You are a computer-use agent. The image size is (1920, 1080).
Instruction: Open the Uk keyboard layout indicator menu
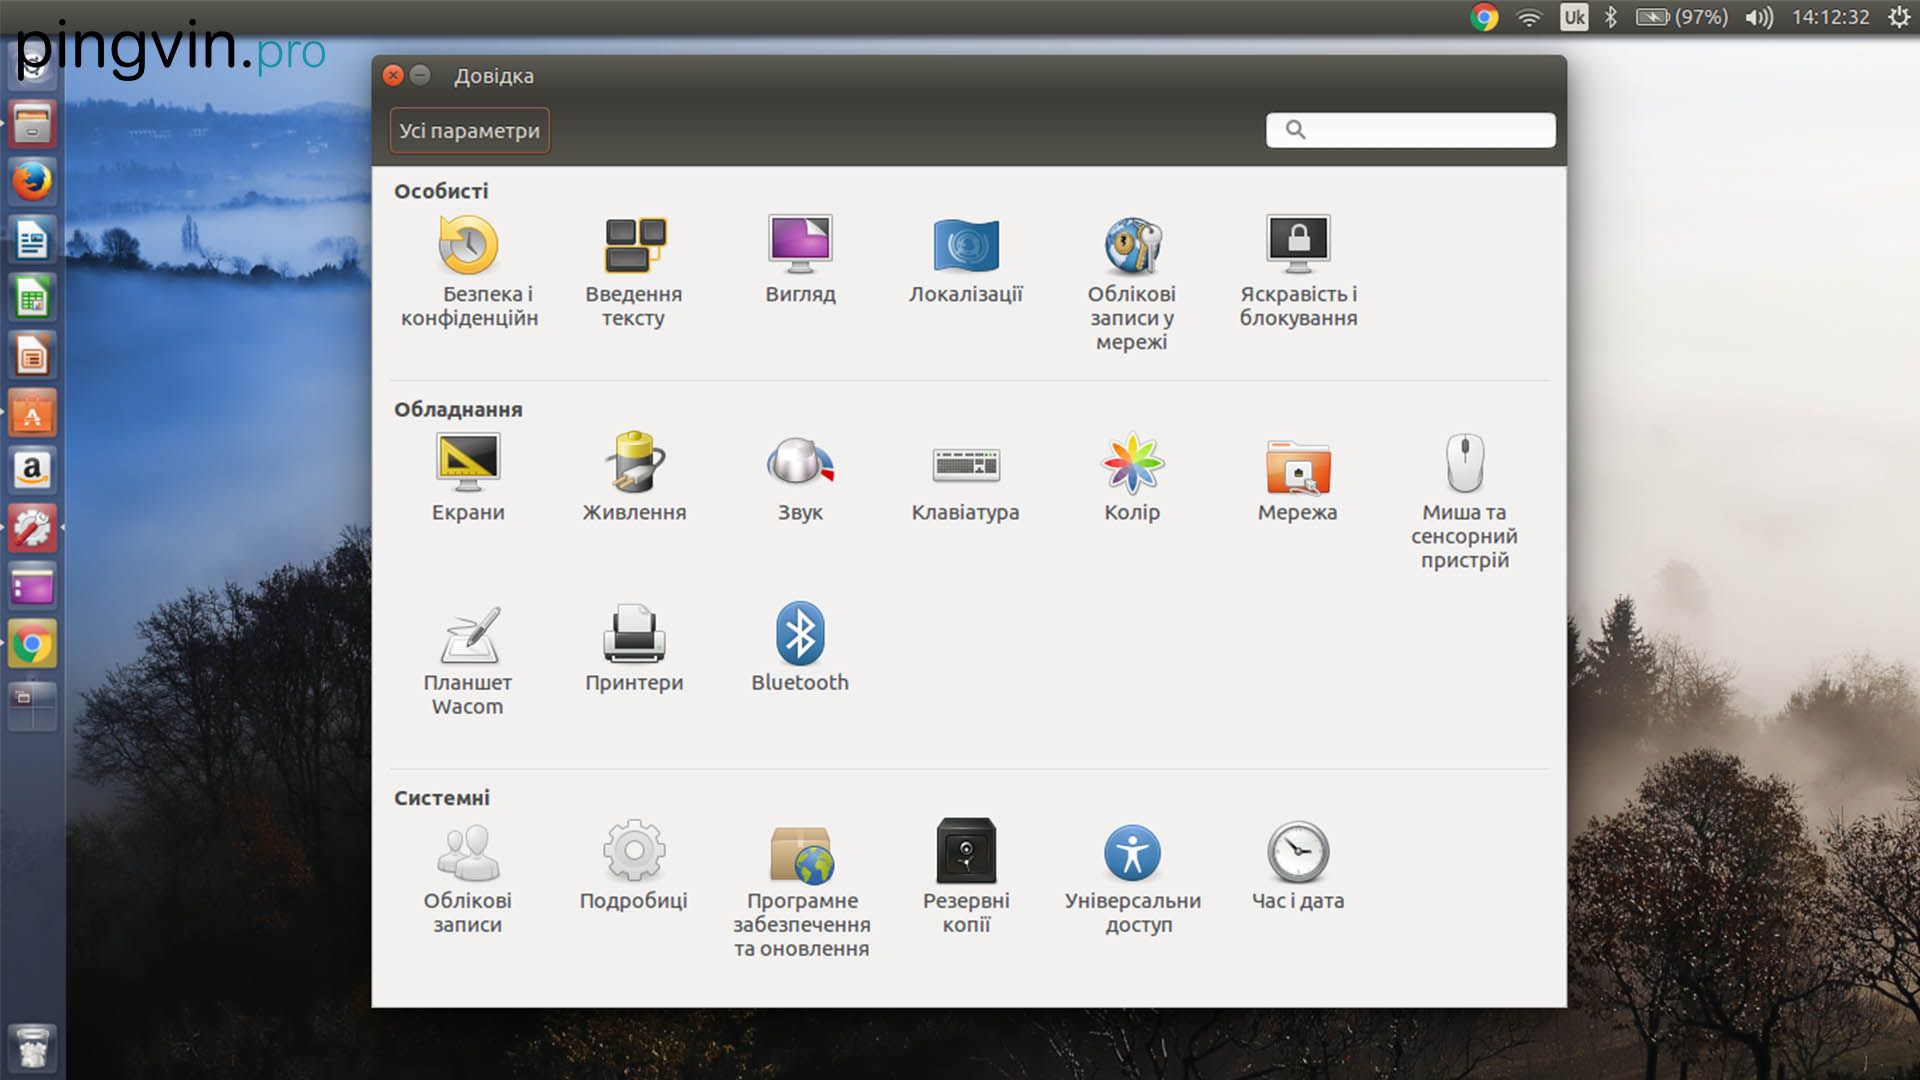click(x=1574, y=17)
